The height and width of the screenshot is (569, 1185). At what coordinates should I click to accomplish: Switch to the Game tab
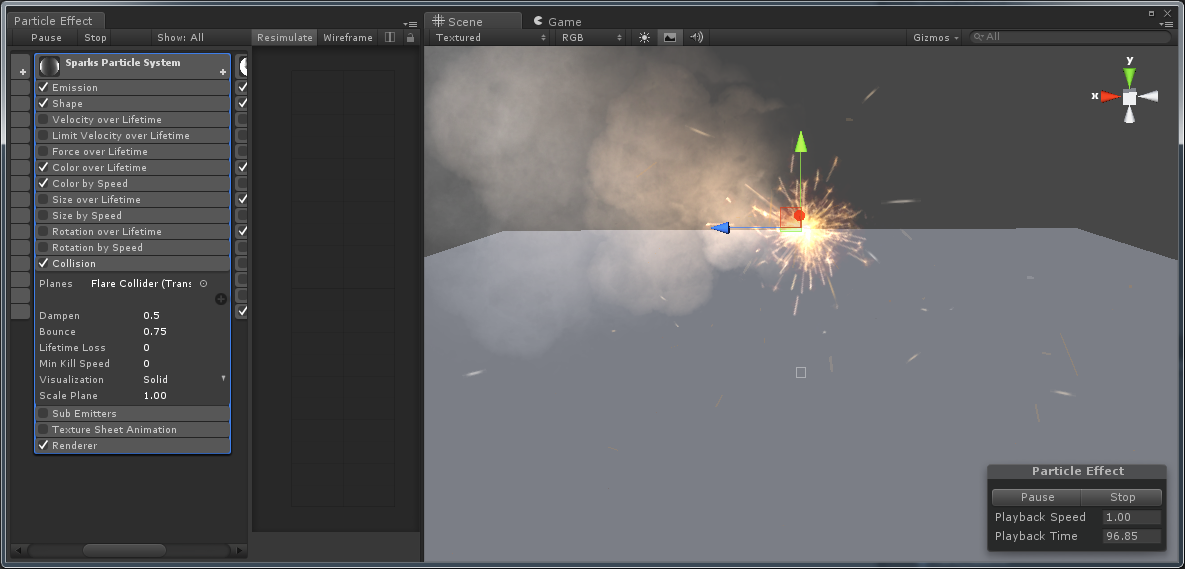coord(558,21)
